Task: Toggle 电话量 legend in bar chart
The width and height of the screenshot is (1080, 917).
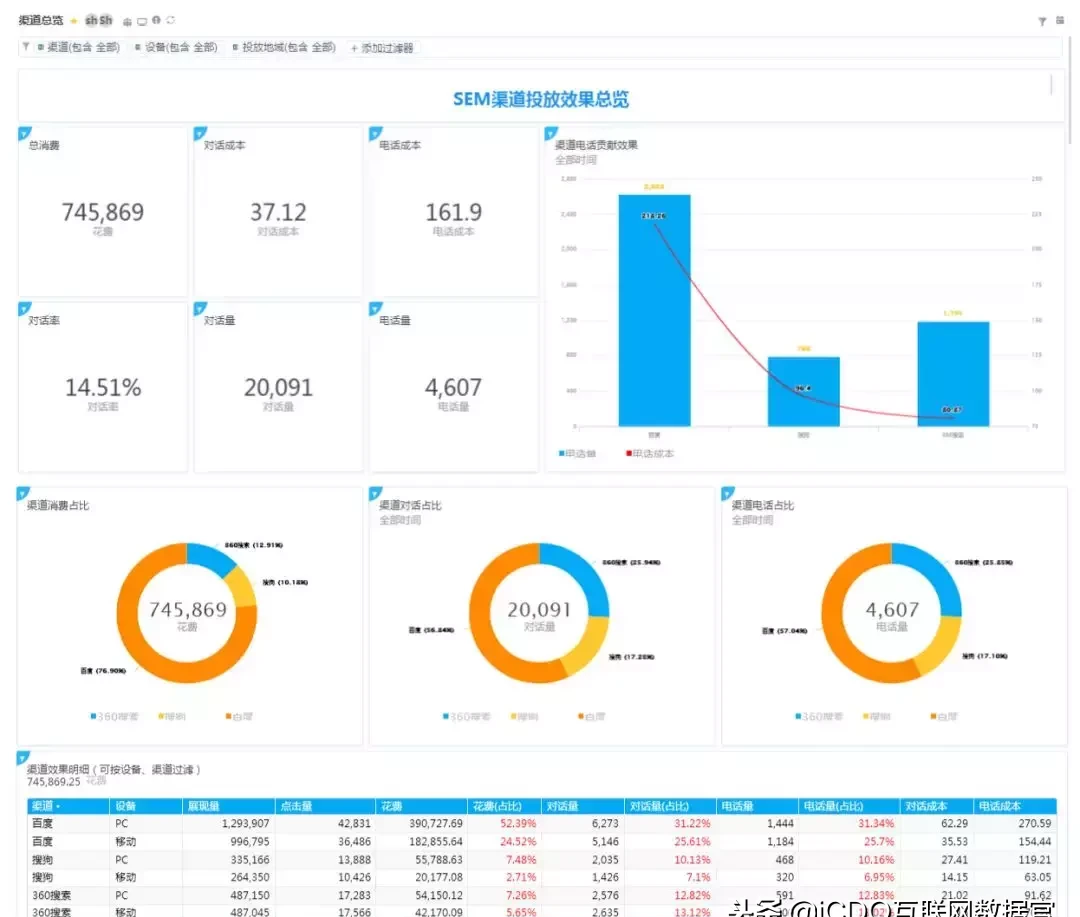Action: pos(577,453)
